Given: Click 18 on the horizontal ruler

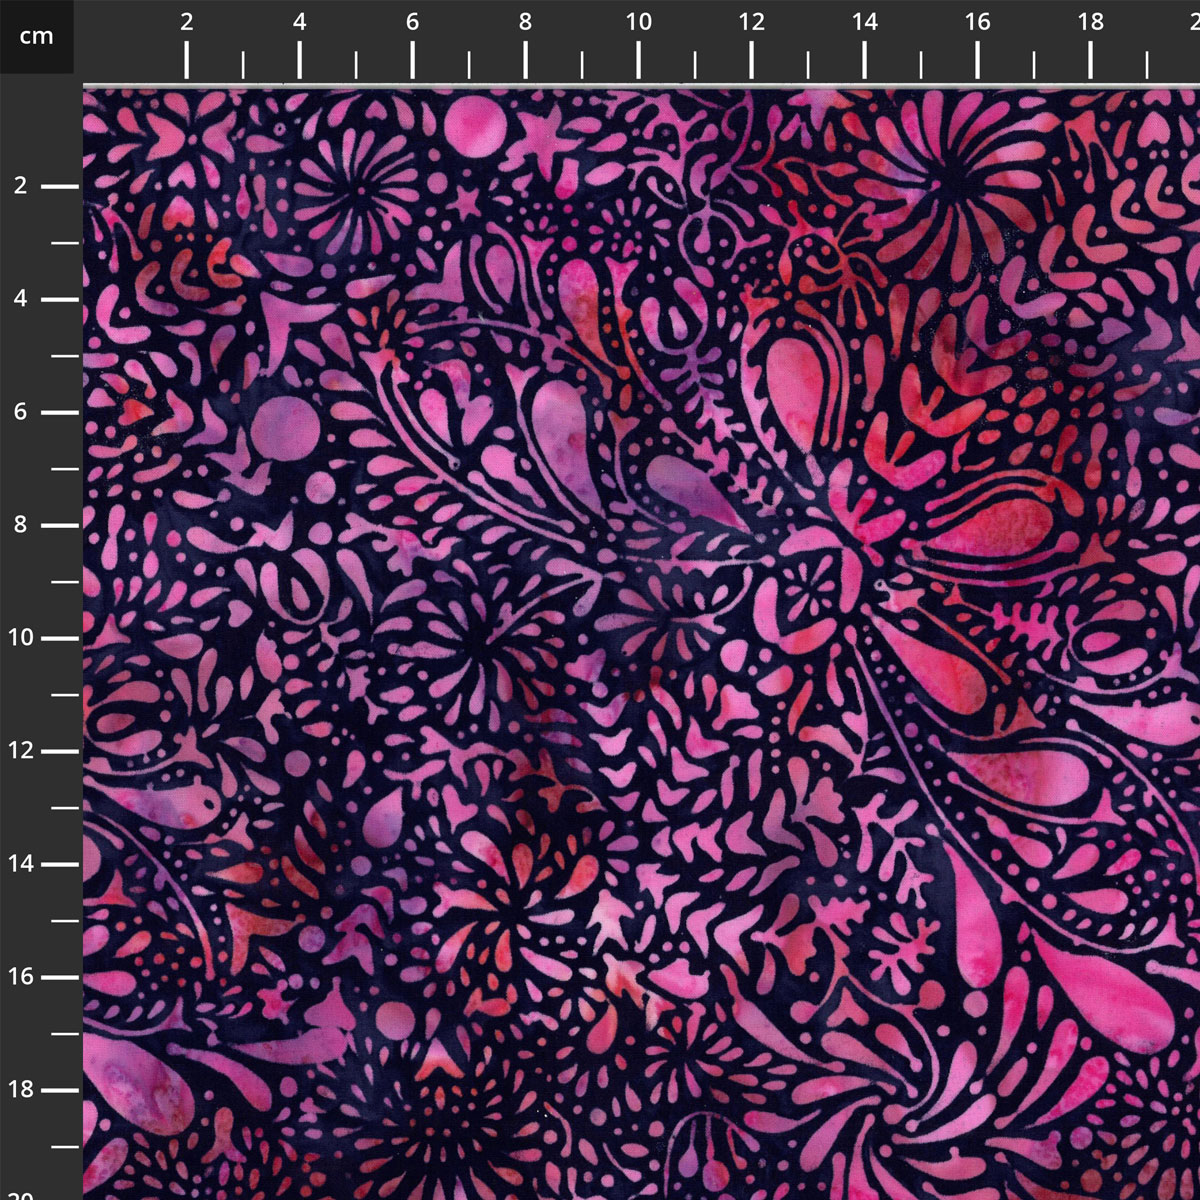Looking at the screenshot, I should (1090, 23).
